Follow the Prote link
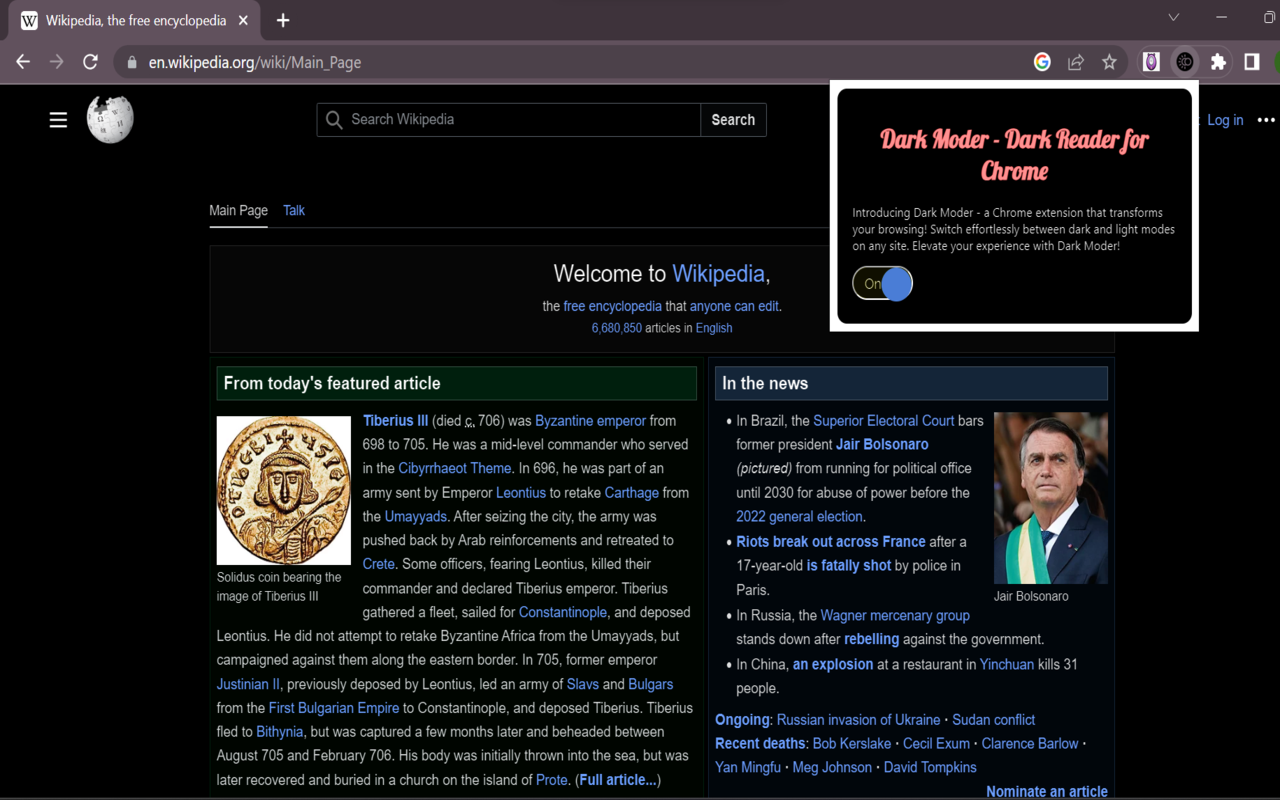This screenshot has height=800, width=1280. point(552,780)
